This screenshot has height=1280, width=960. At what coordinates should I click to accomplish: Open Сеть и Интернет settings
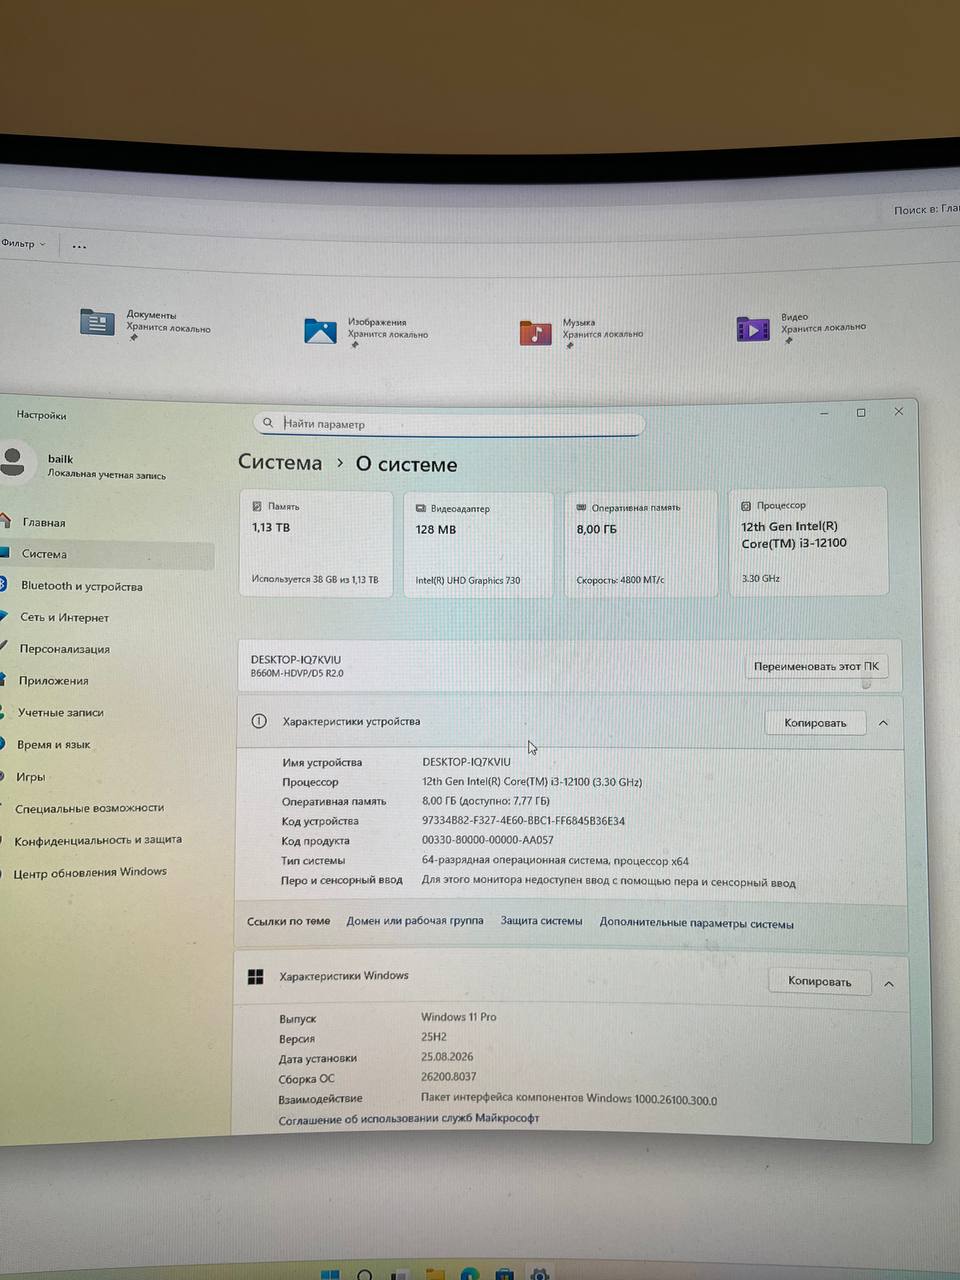tap(64, 618)
